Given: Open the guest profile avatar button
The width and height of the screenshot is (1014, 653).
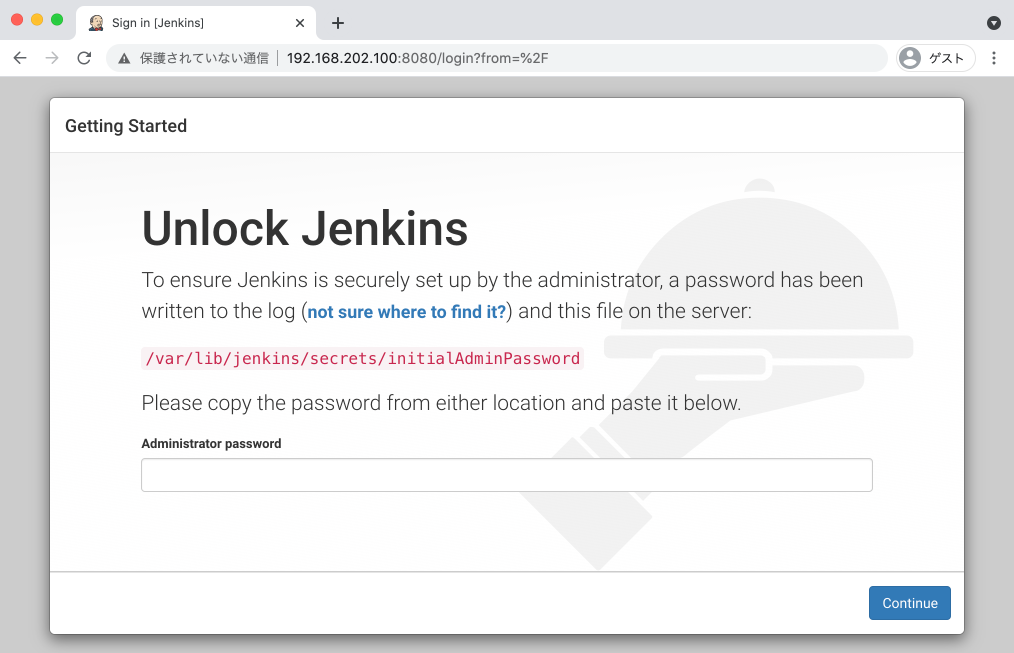Looking at the screenshot, I should tap(935, 58).
